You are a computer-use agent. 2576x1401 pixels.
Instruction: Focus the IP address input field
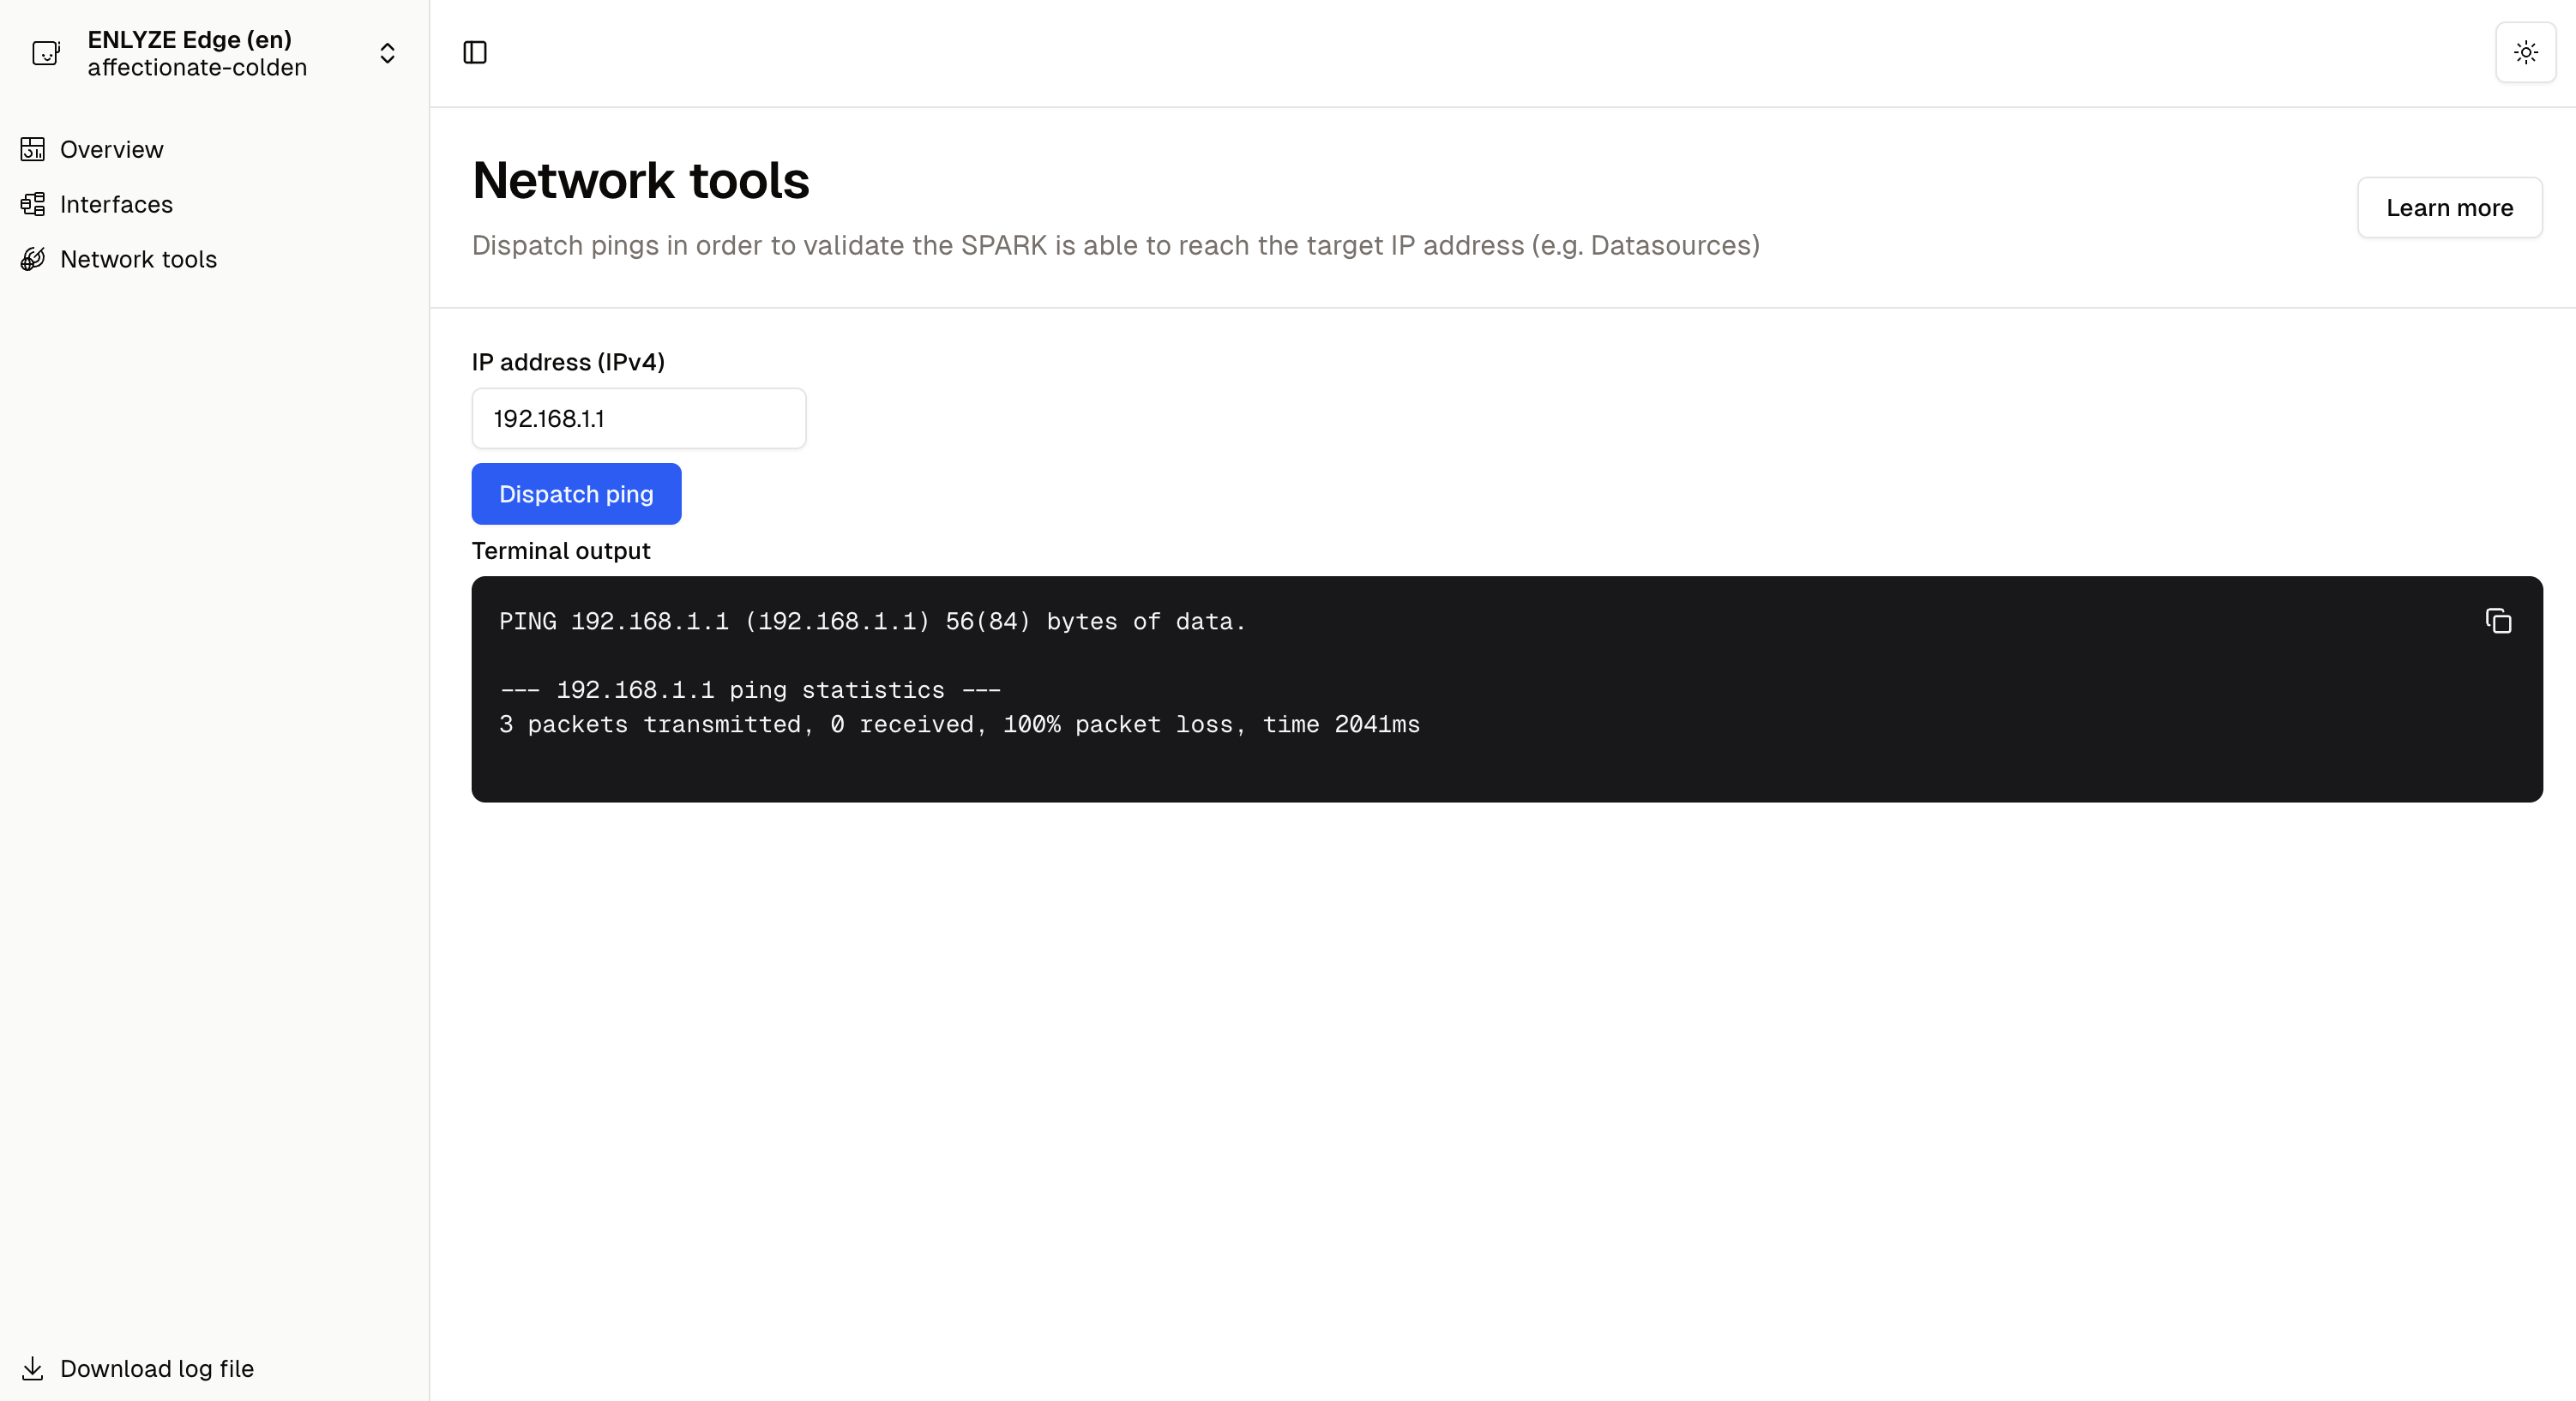(638, 419)
